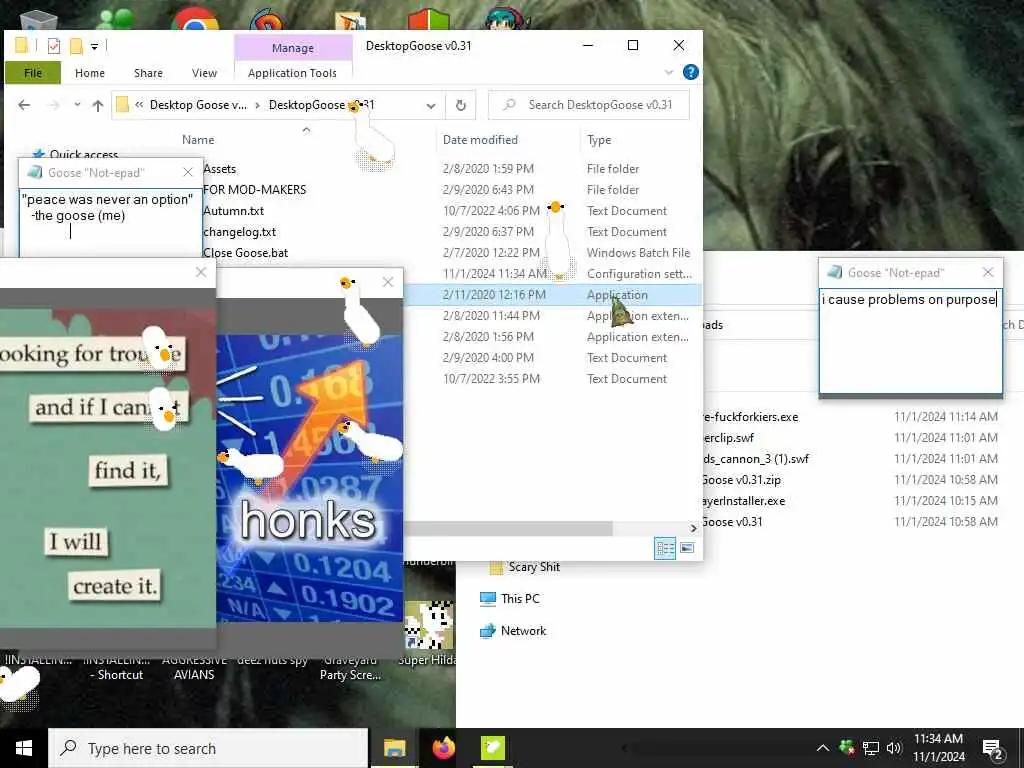Sort by Date modified column header

(480, 140)
